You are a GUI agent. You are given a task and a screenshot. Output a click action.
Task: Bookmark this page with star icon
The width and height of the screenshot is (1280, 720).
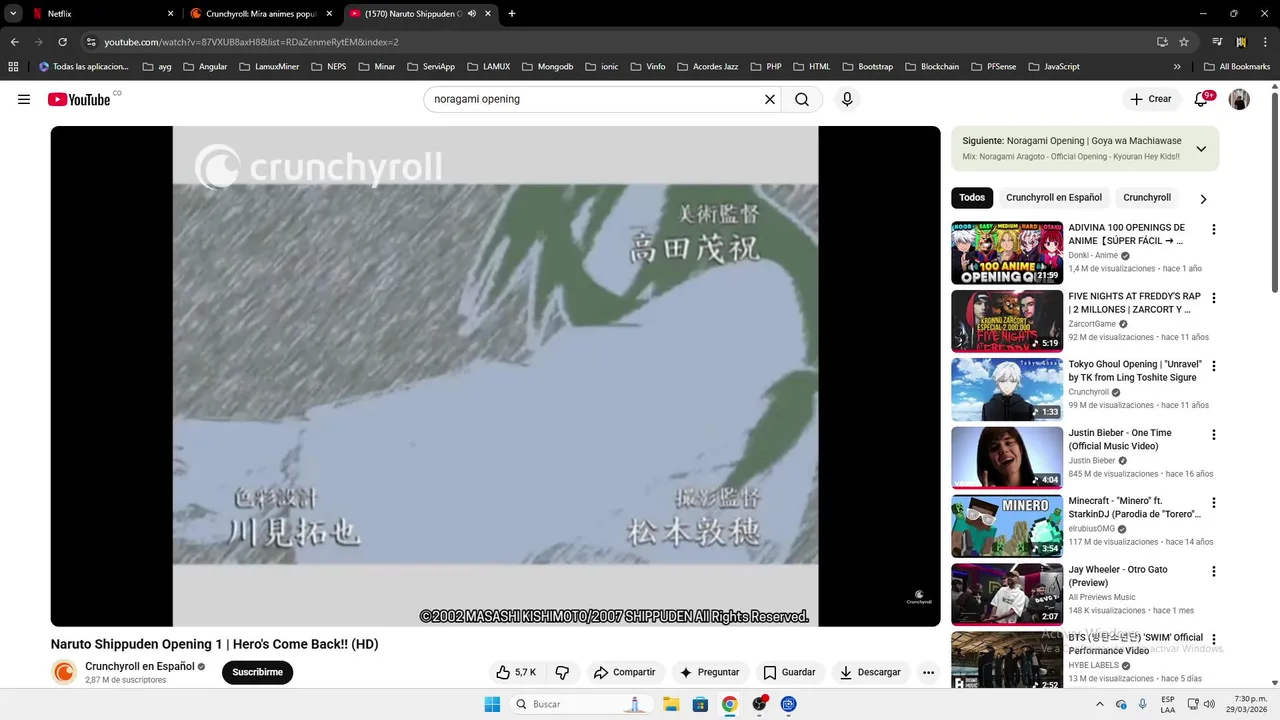click(1184, 42)
